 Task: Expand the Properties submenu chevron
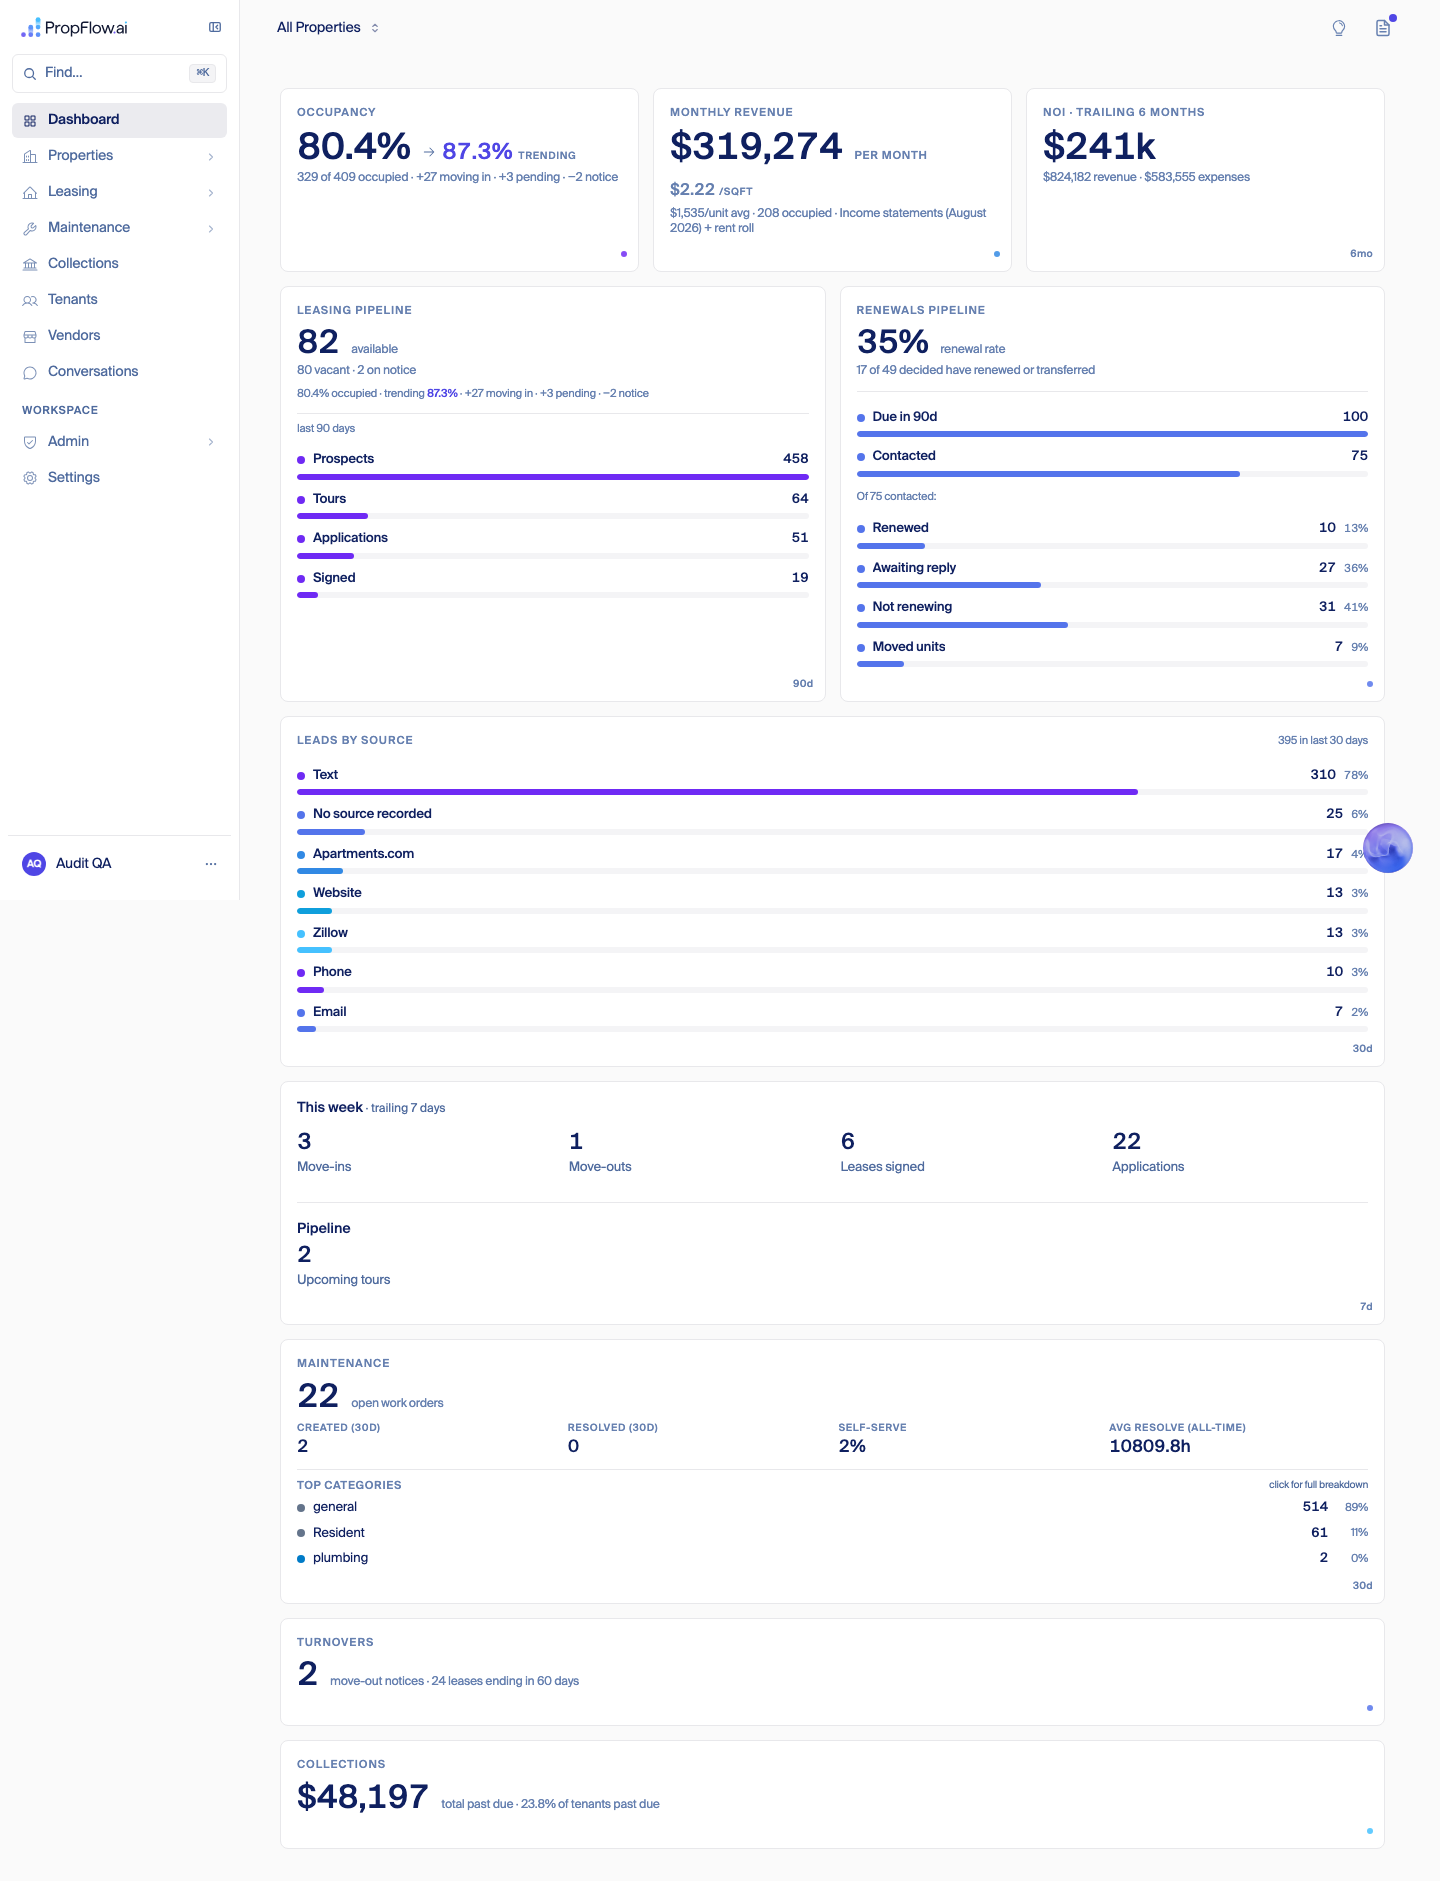(211, 156)
